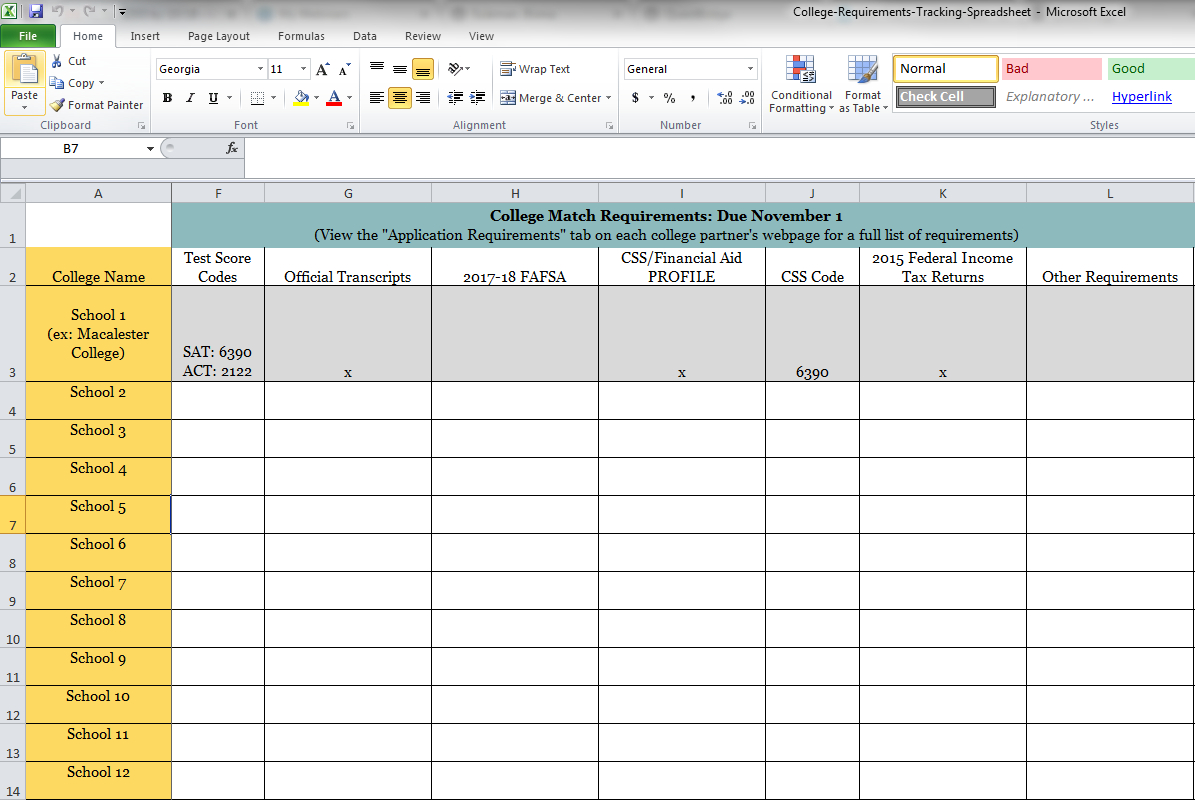Expand the General number format dropdown
1195x800 pixels.
pyautogui.click(x=750, y=69)
